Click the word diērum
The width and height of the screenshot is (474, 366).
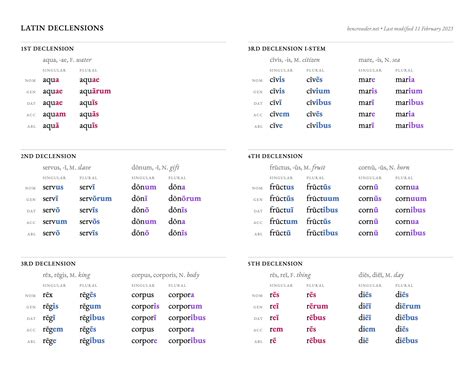(x=408, y=306)
